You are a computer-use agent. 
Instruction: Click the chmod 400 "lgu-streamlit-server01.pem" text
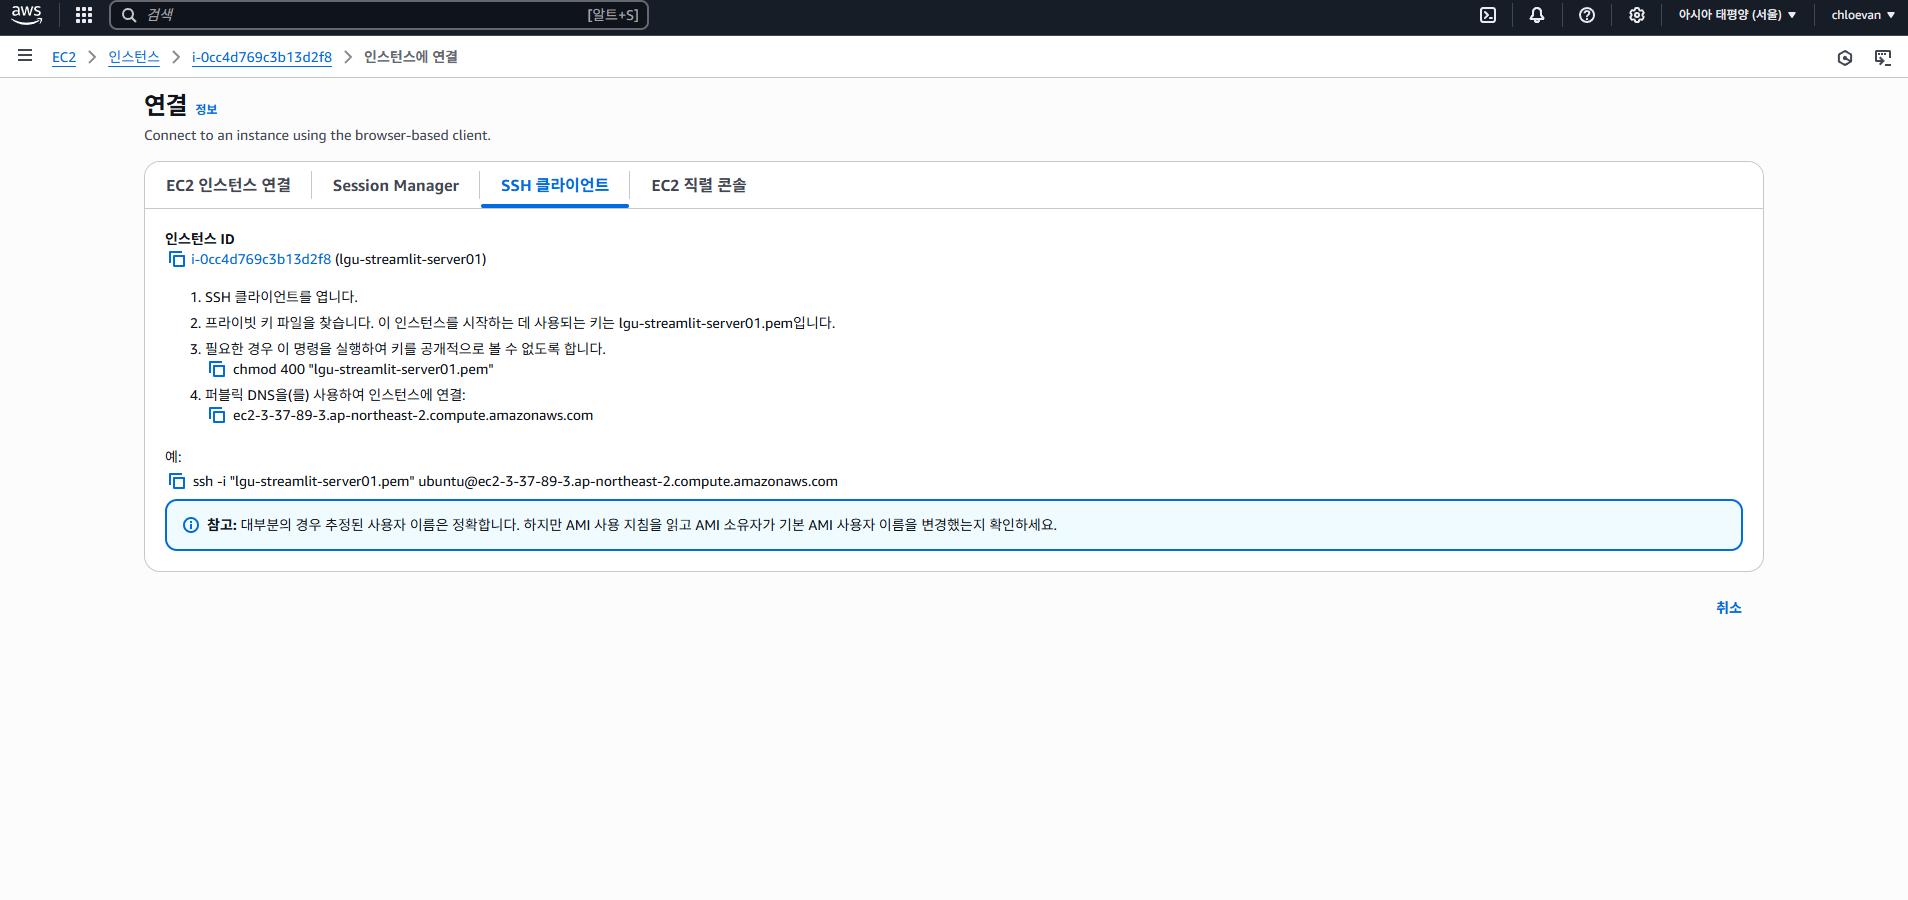363,369
